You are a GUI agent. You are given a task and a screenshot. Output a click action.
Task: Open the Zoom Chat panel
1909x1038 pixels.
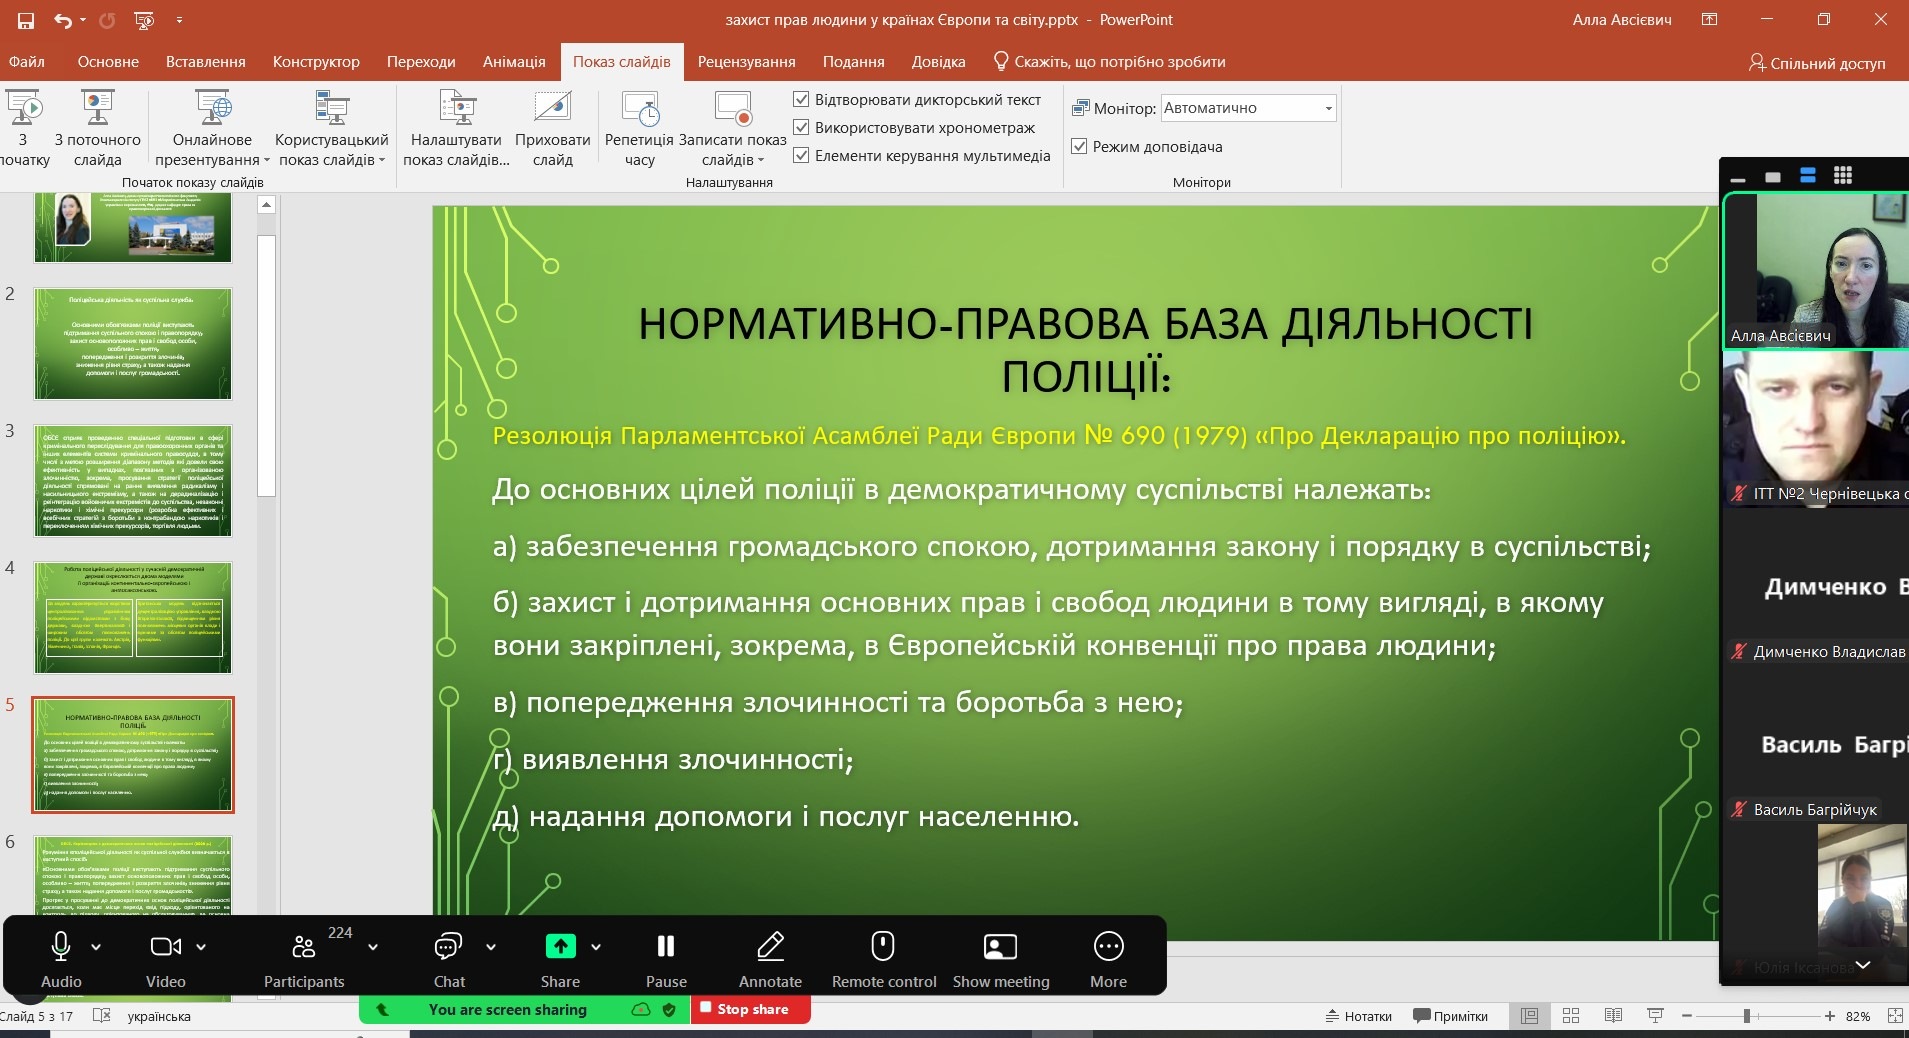448,947
